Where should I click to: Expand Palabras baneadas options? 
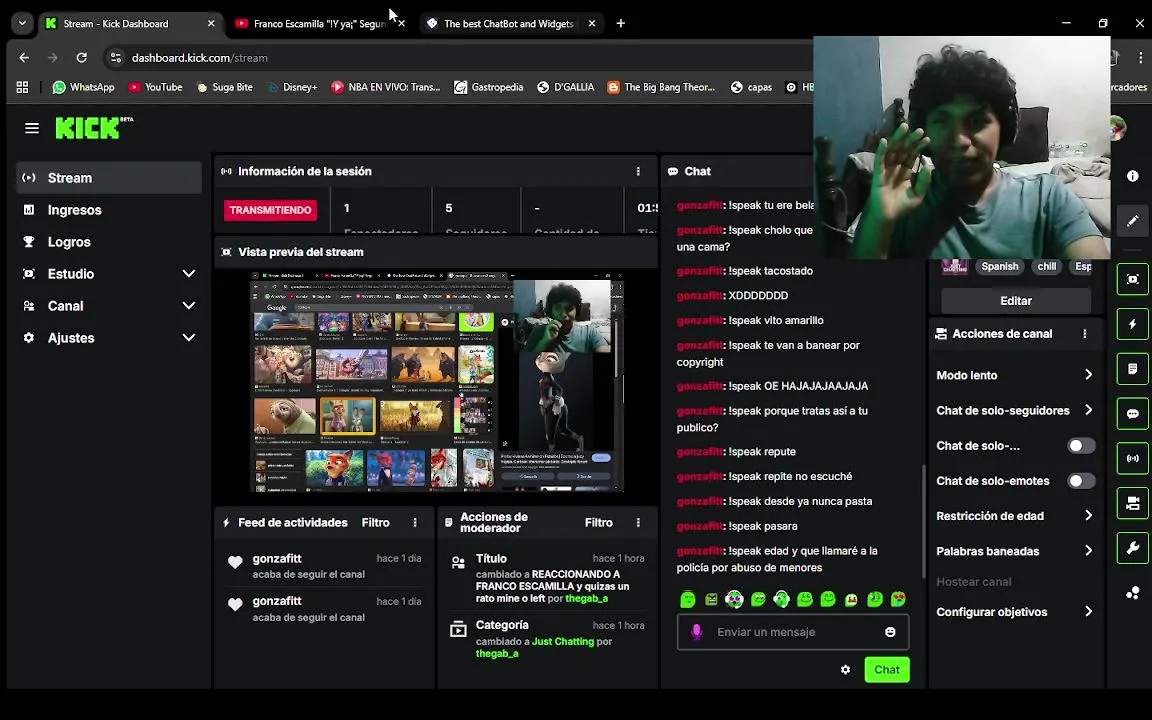pyautogui.click(x=1015, y=551)
